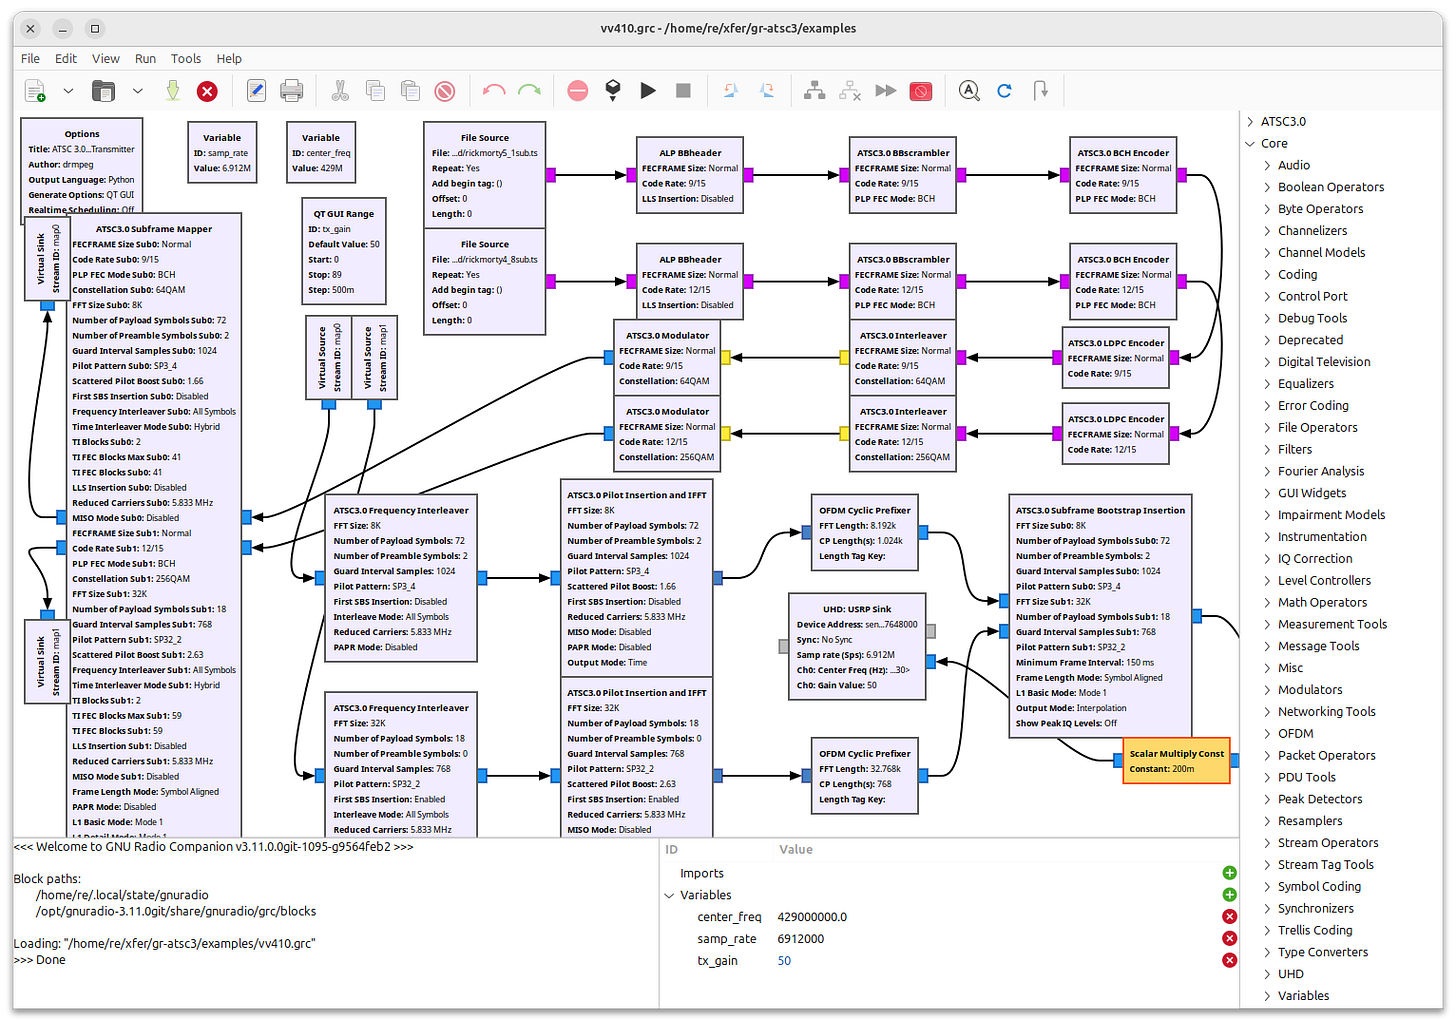Bypass selected block fast-forward icon
The image size is (1456, 1025).
(x=885, y=91)
